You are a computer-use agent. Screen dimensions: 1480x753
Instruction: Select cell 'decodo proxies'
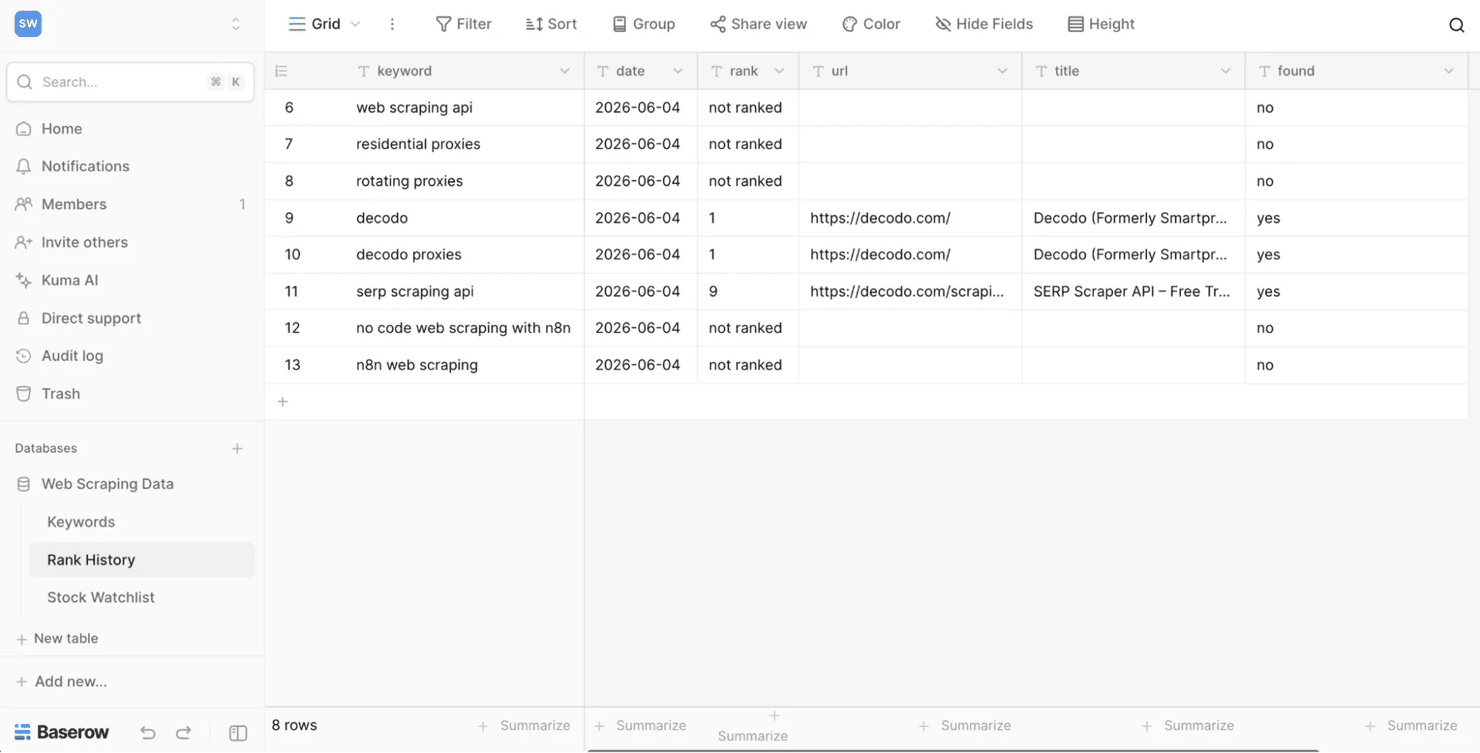[x=465, y=255]
